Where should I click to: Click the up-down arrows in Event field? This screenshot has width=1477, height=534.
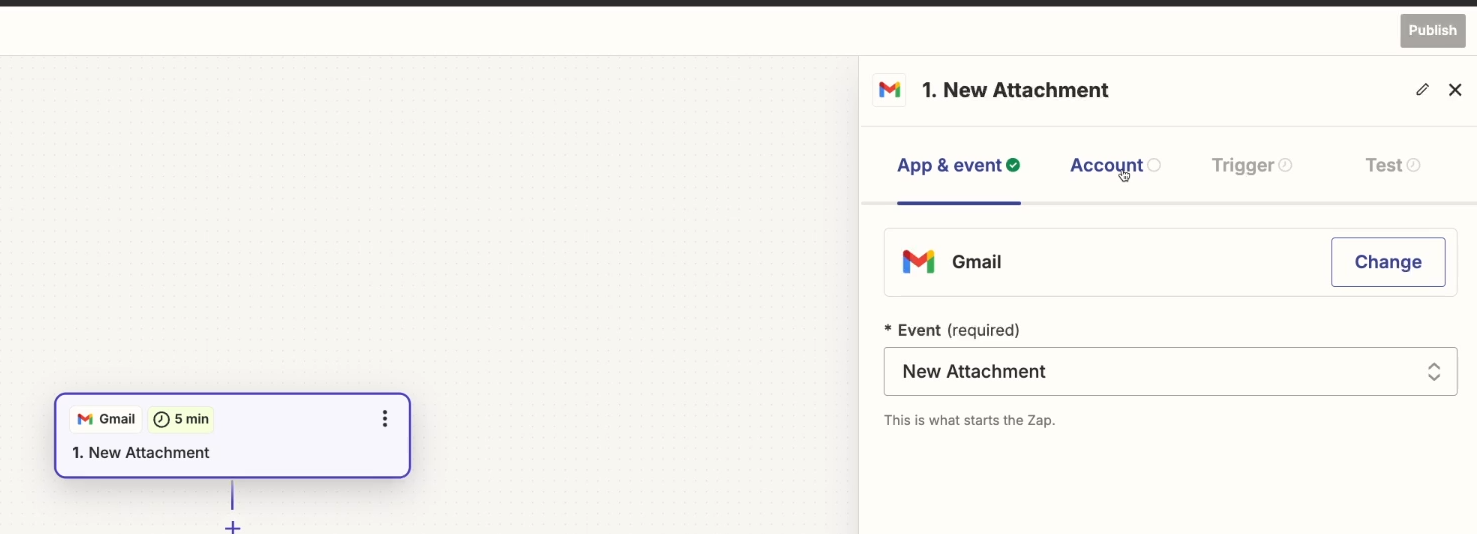coord(1434,372)
